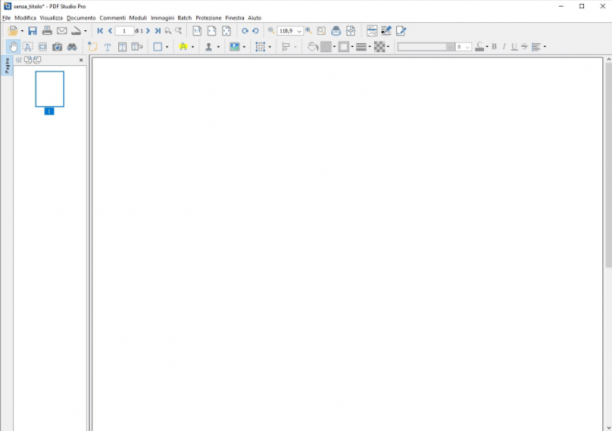Click the page number input field
Screen dimensions: 612x431
[125, 31]
